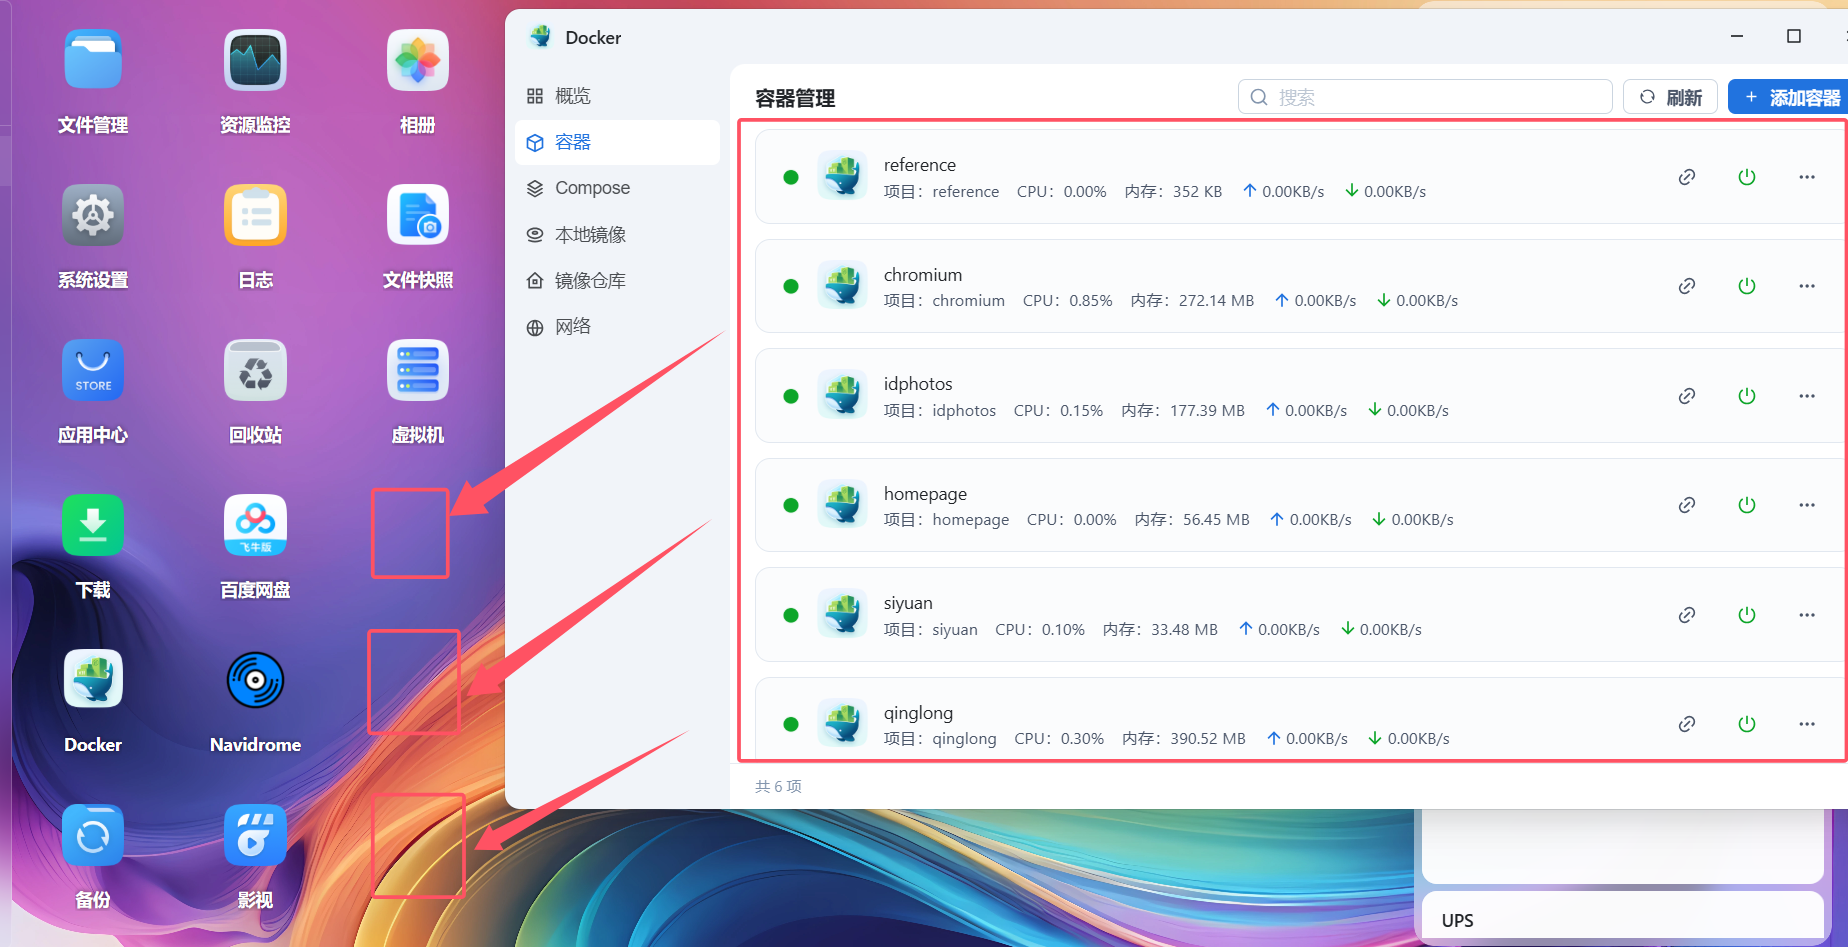Click the 共 6 项 count label
Viewport: 1848px width, 947px height.
[778, 787]
